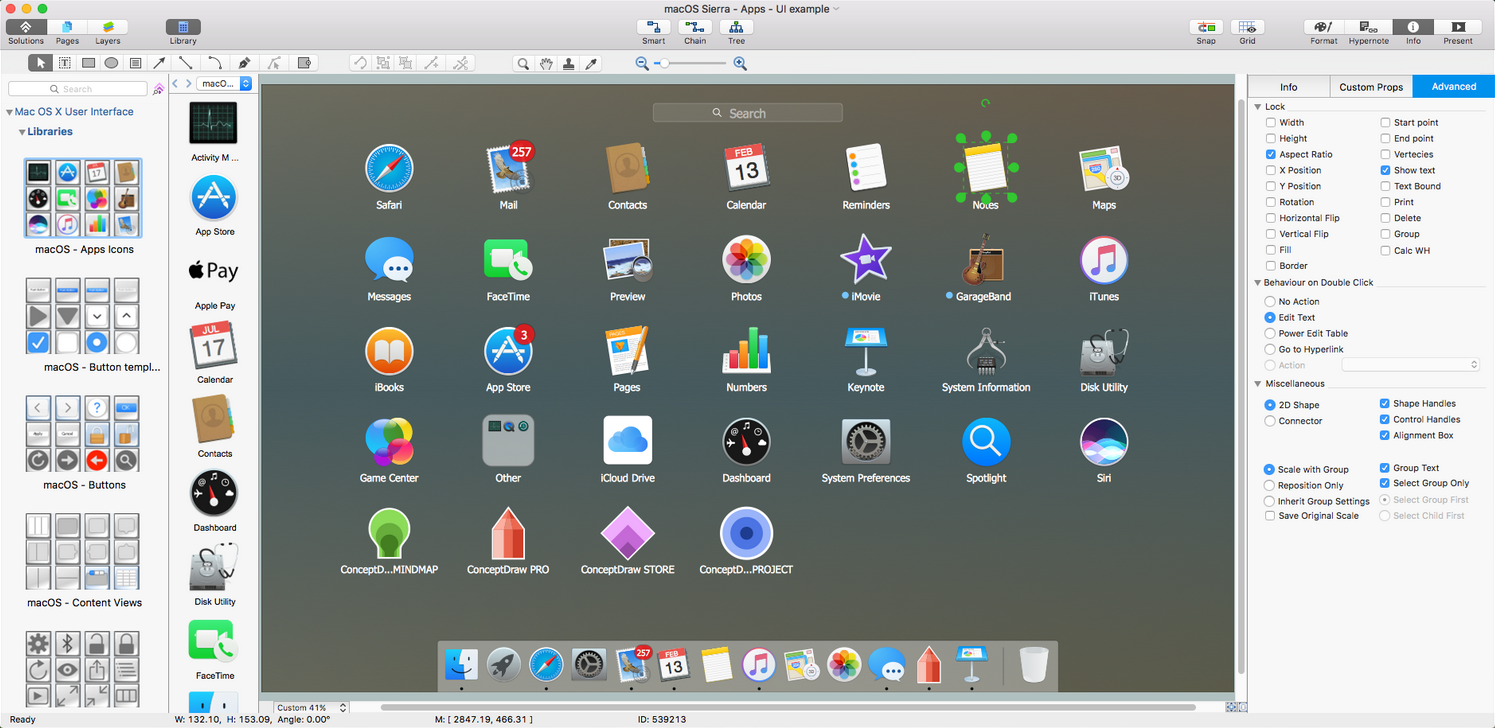The image size is (1495, 728).
Task: Toggle the Grid button
Action: (1247, 27)
